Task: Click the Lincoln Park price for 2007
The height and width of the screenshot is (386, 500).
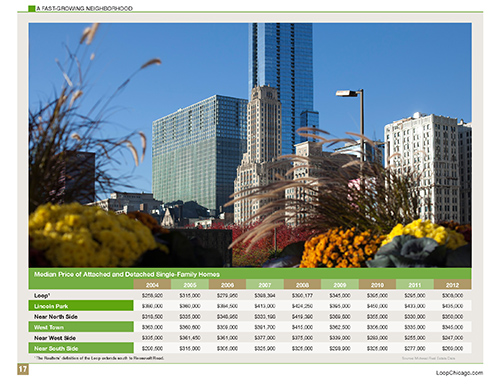Action: point(265,306)
